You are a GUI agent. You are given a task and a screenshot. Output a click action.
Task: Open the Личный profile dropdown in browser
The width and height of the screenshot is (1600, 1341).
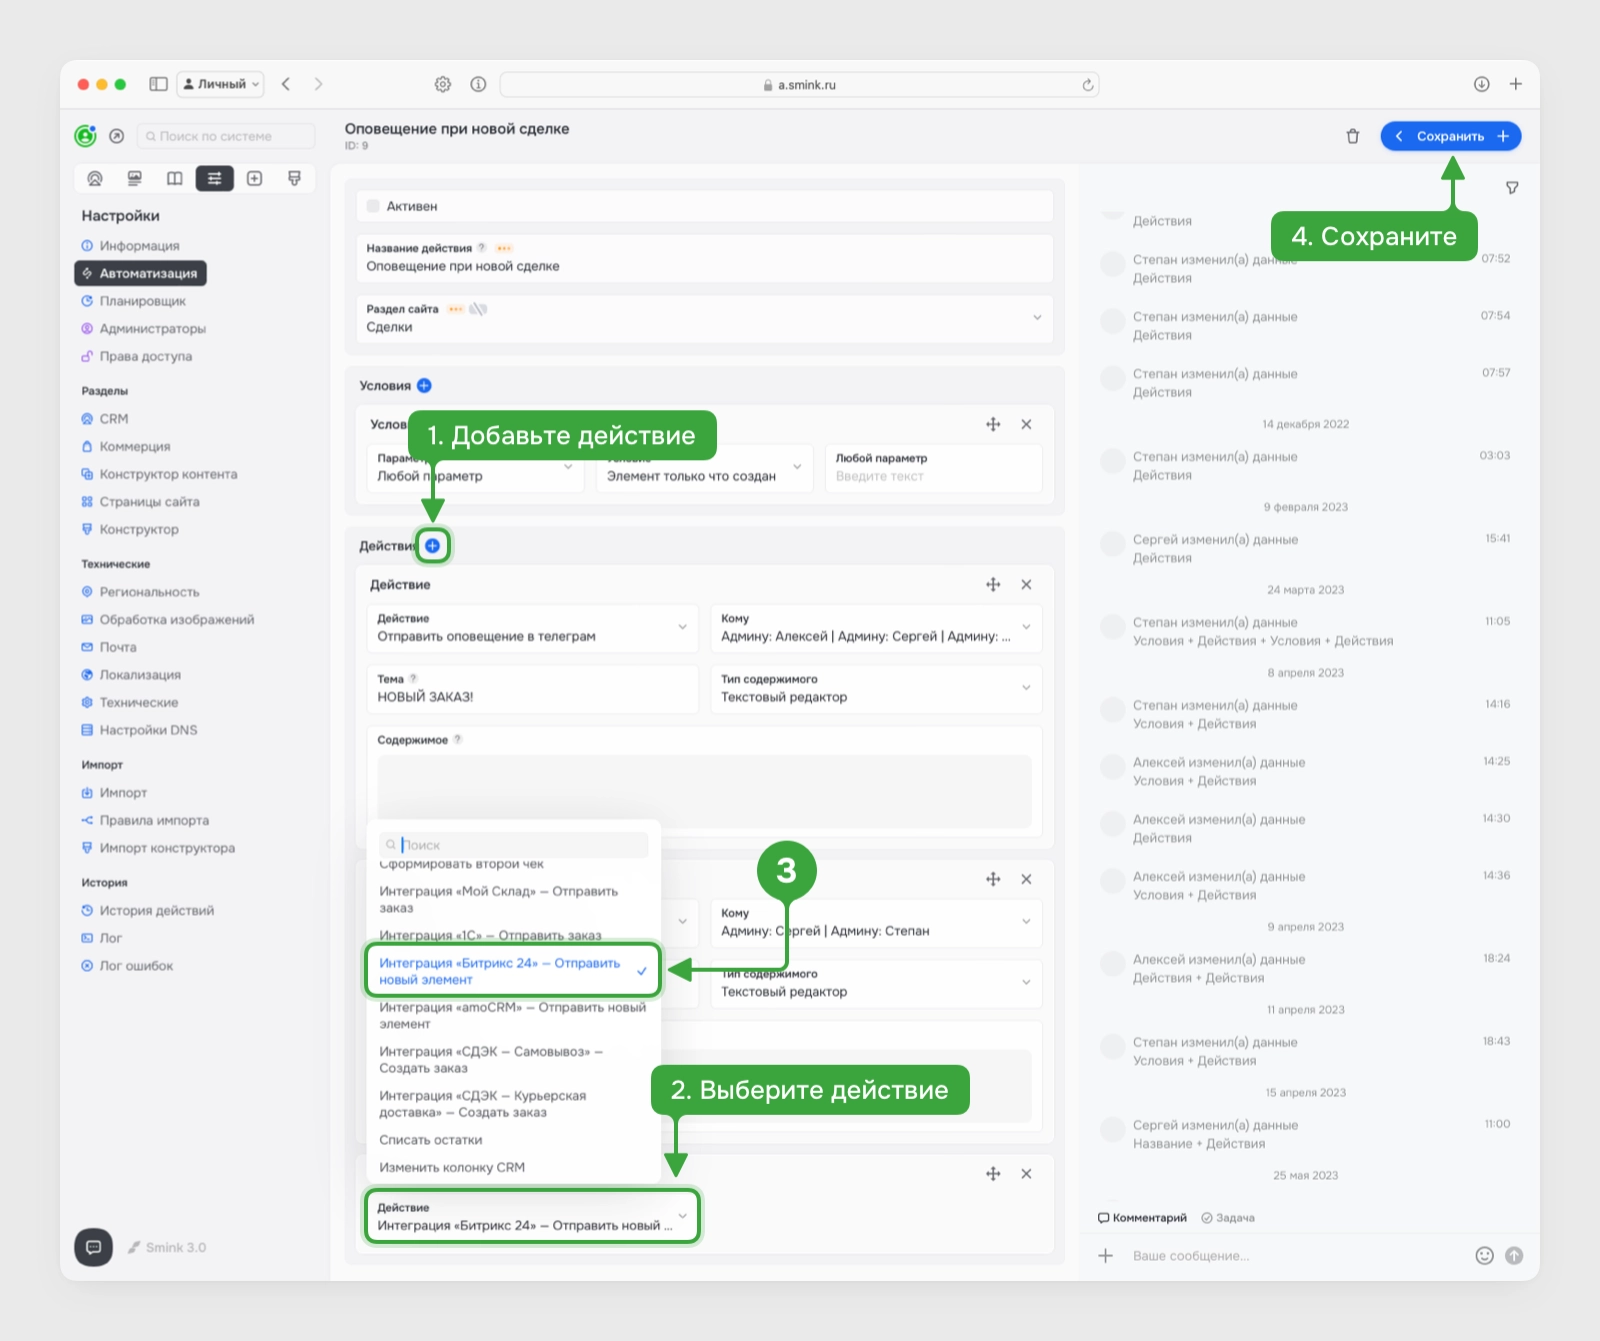tap(221, 84)
